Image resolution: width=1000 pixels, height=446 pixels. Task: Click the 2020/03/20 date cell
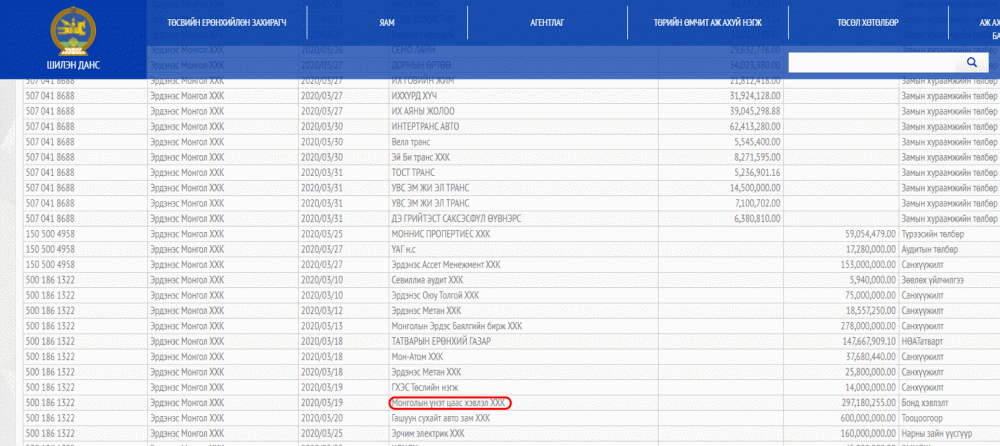pos(343,418)
